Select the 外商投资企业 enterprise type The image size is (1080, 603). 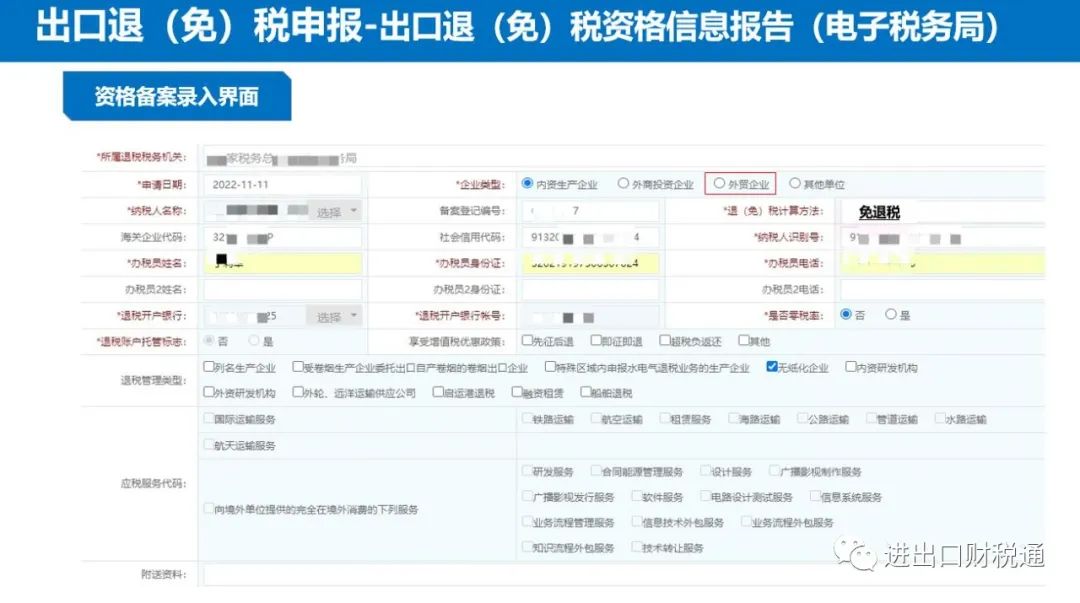click(x=623, y=183)
